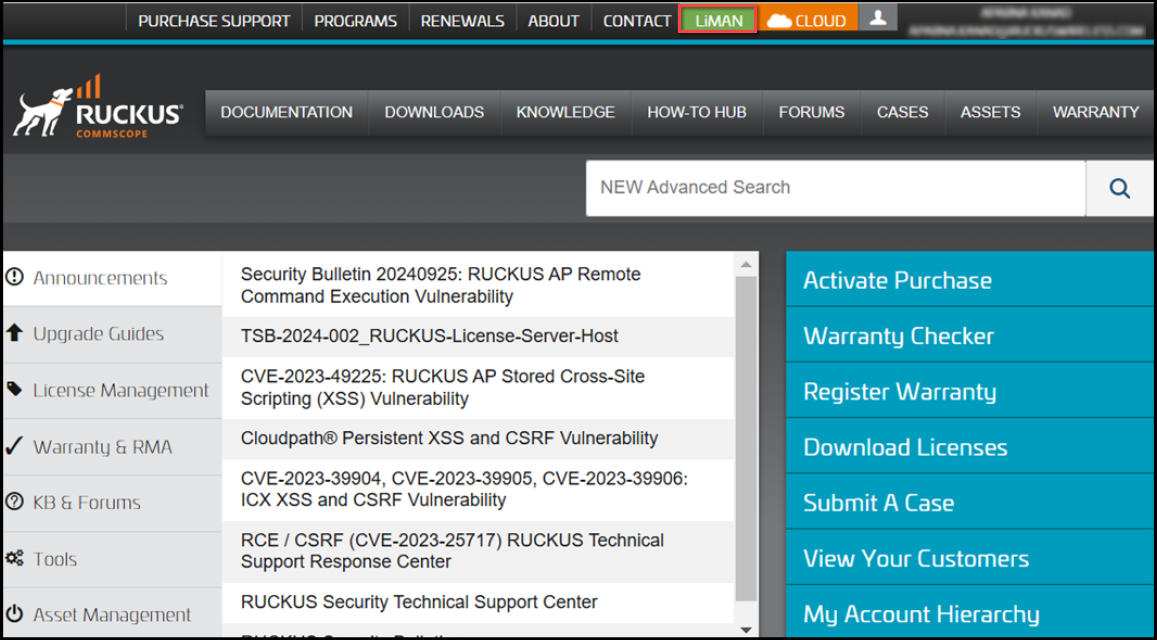Click the announcements scrollbar thumb
The height and width of the screenshot is (640, 1157).
(746, 438)
